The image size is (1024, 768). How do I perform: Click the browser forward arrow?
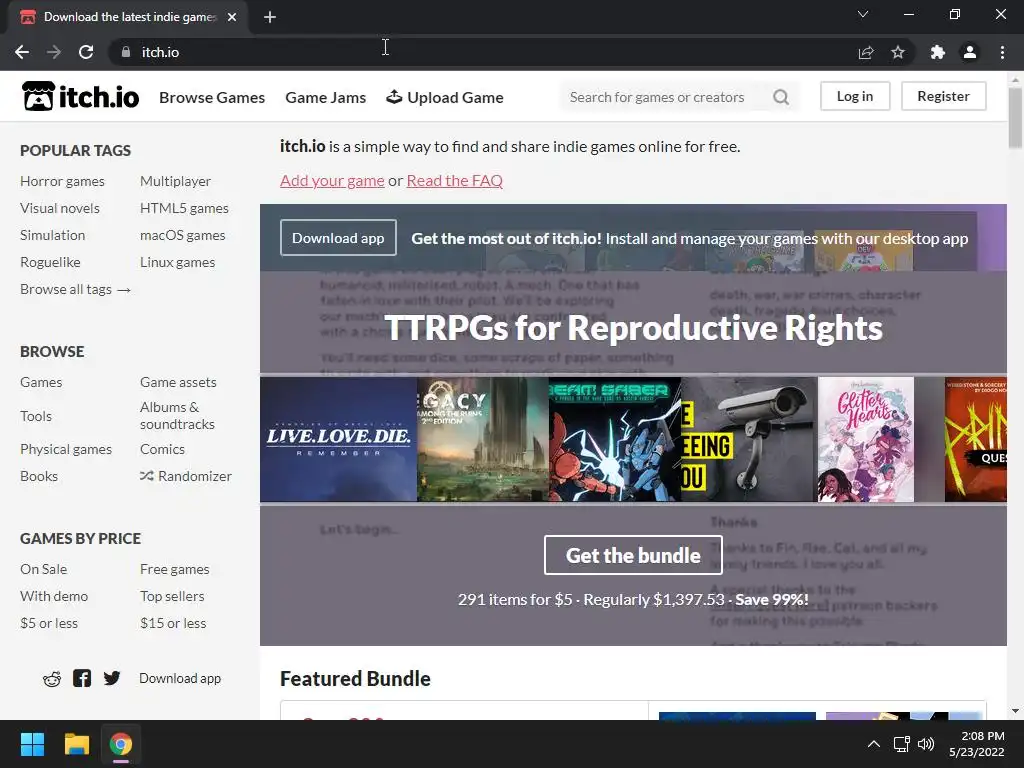click(54, 52)
